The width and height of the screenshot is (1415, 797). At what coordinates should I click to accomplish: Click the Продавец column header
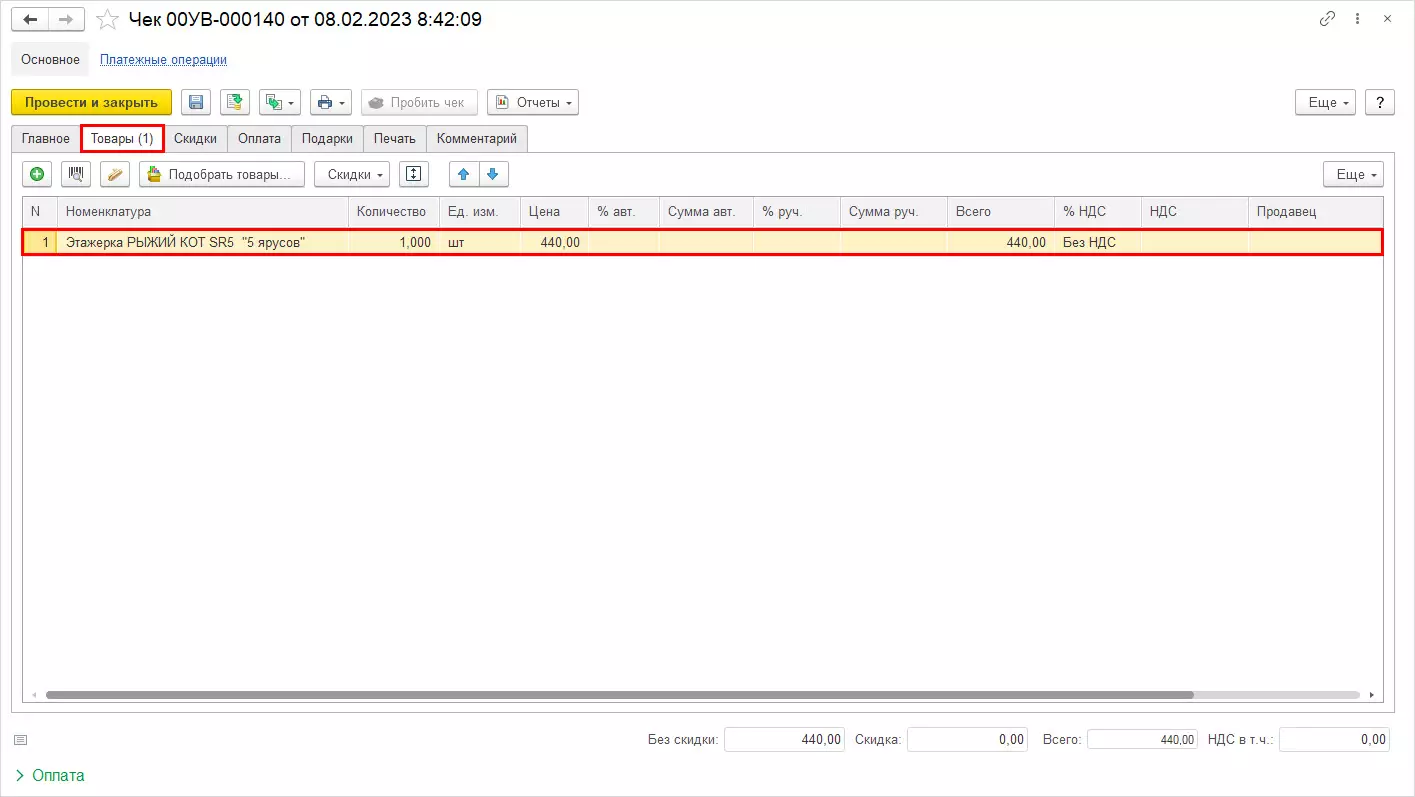click(x=1315, y=211)
